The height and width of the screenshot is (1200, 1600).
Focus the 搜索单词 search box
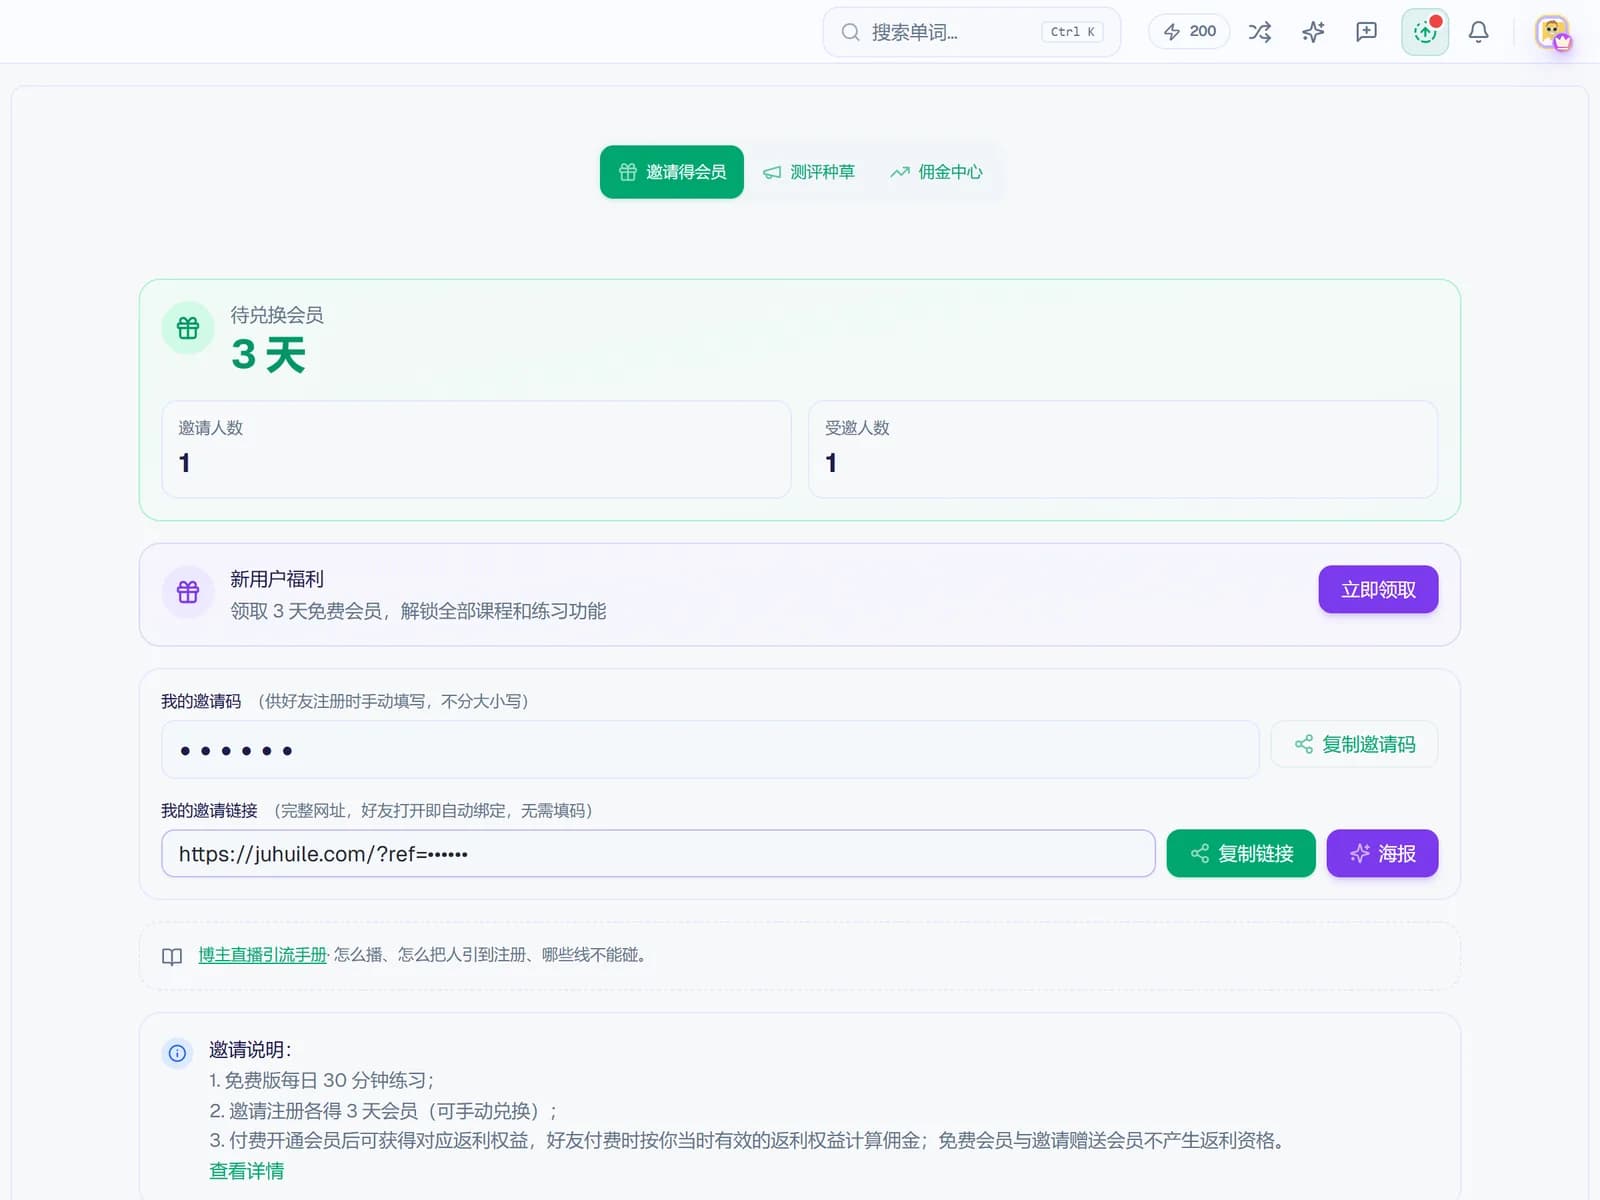click(x=971, y=32)
